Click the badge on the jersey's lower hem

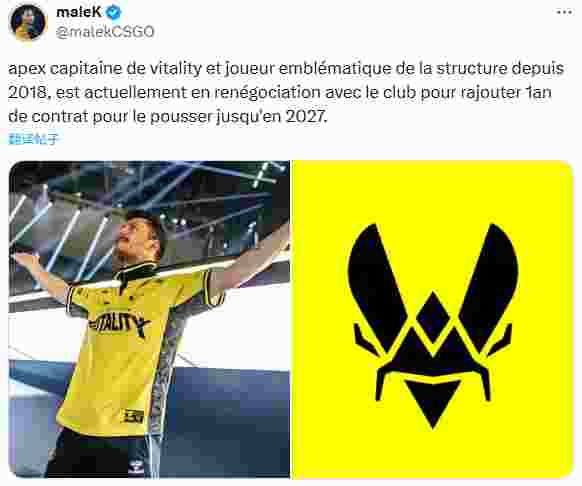pyautogui.click(x=134, y=415)
